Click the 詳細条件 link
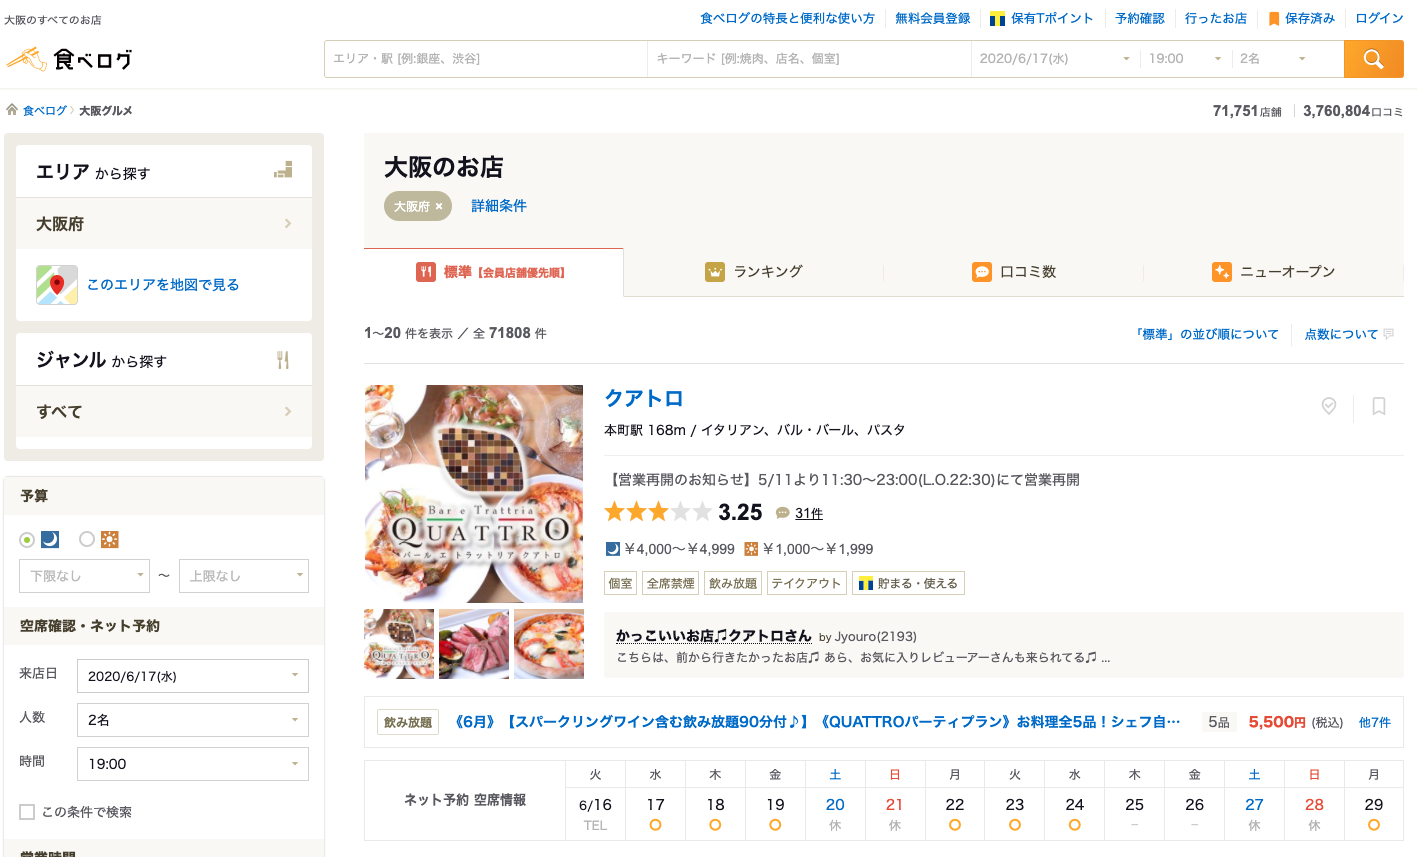Viewport: 1417px width, 857px height. [x=499, y=206]
